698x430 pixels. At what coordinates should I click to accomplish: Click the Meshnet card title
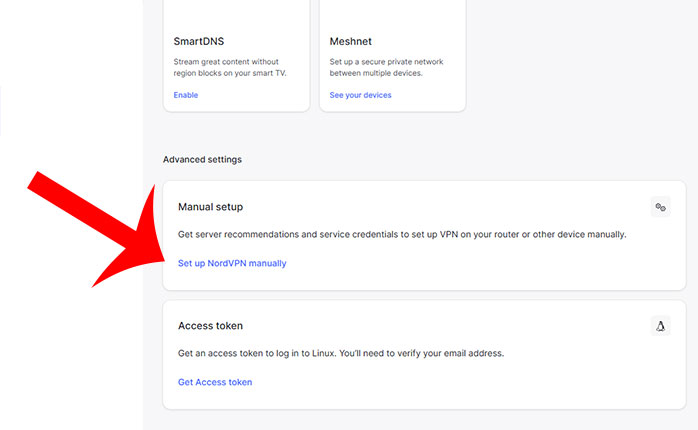[x=351, y=41]
